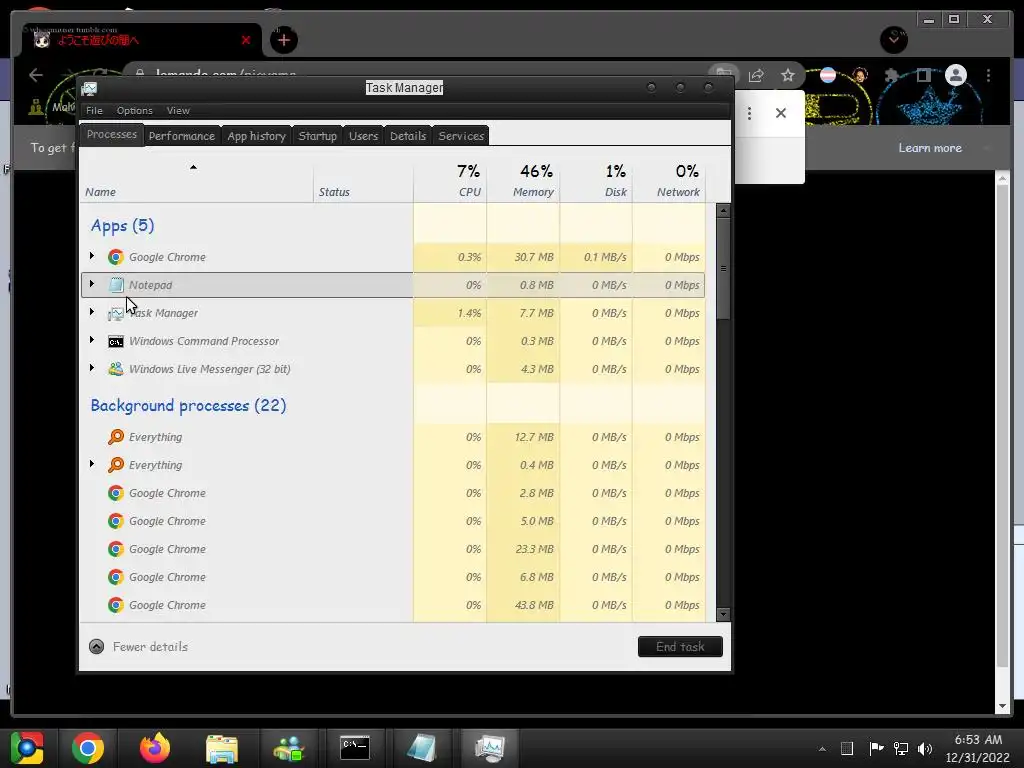Image resolution: width=1024 pixels, height=768 pixels.
Task: Click the Google Chrome icon in Apps
Action: 116,257
